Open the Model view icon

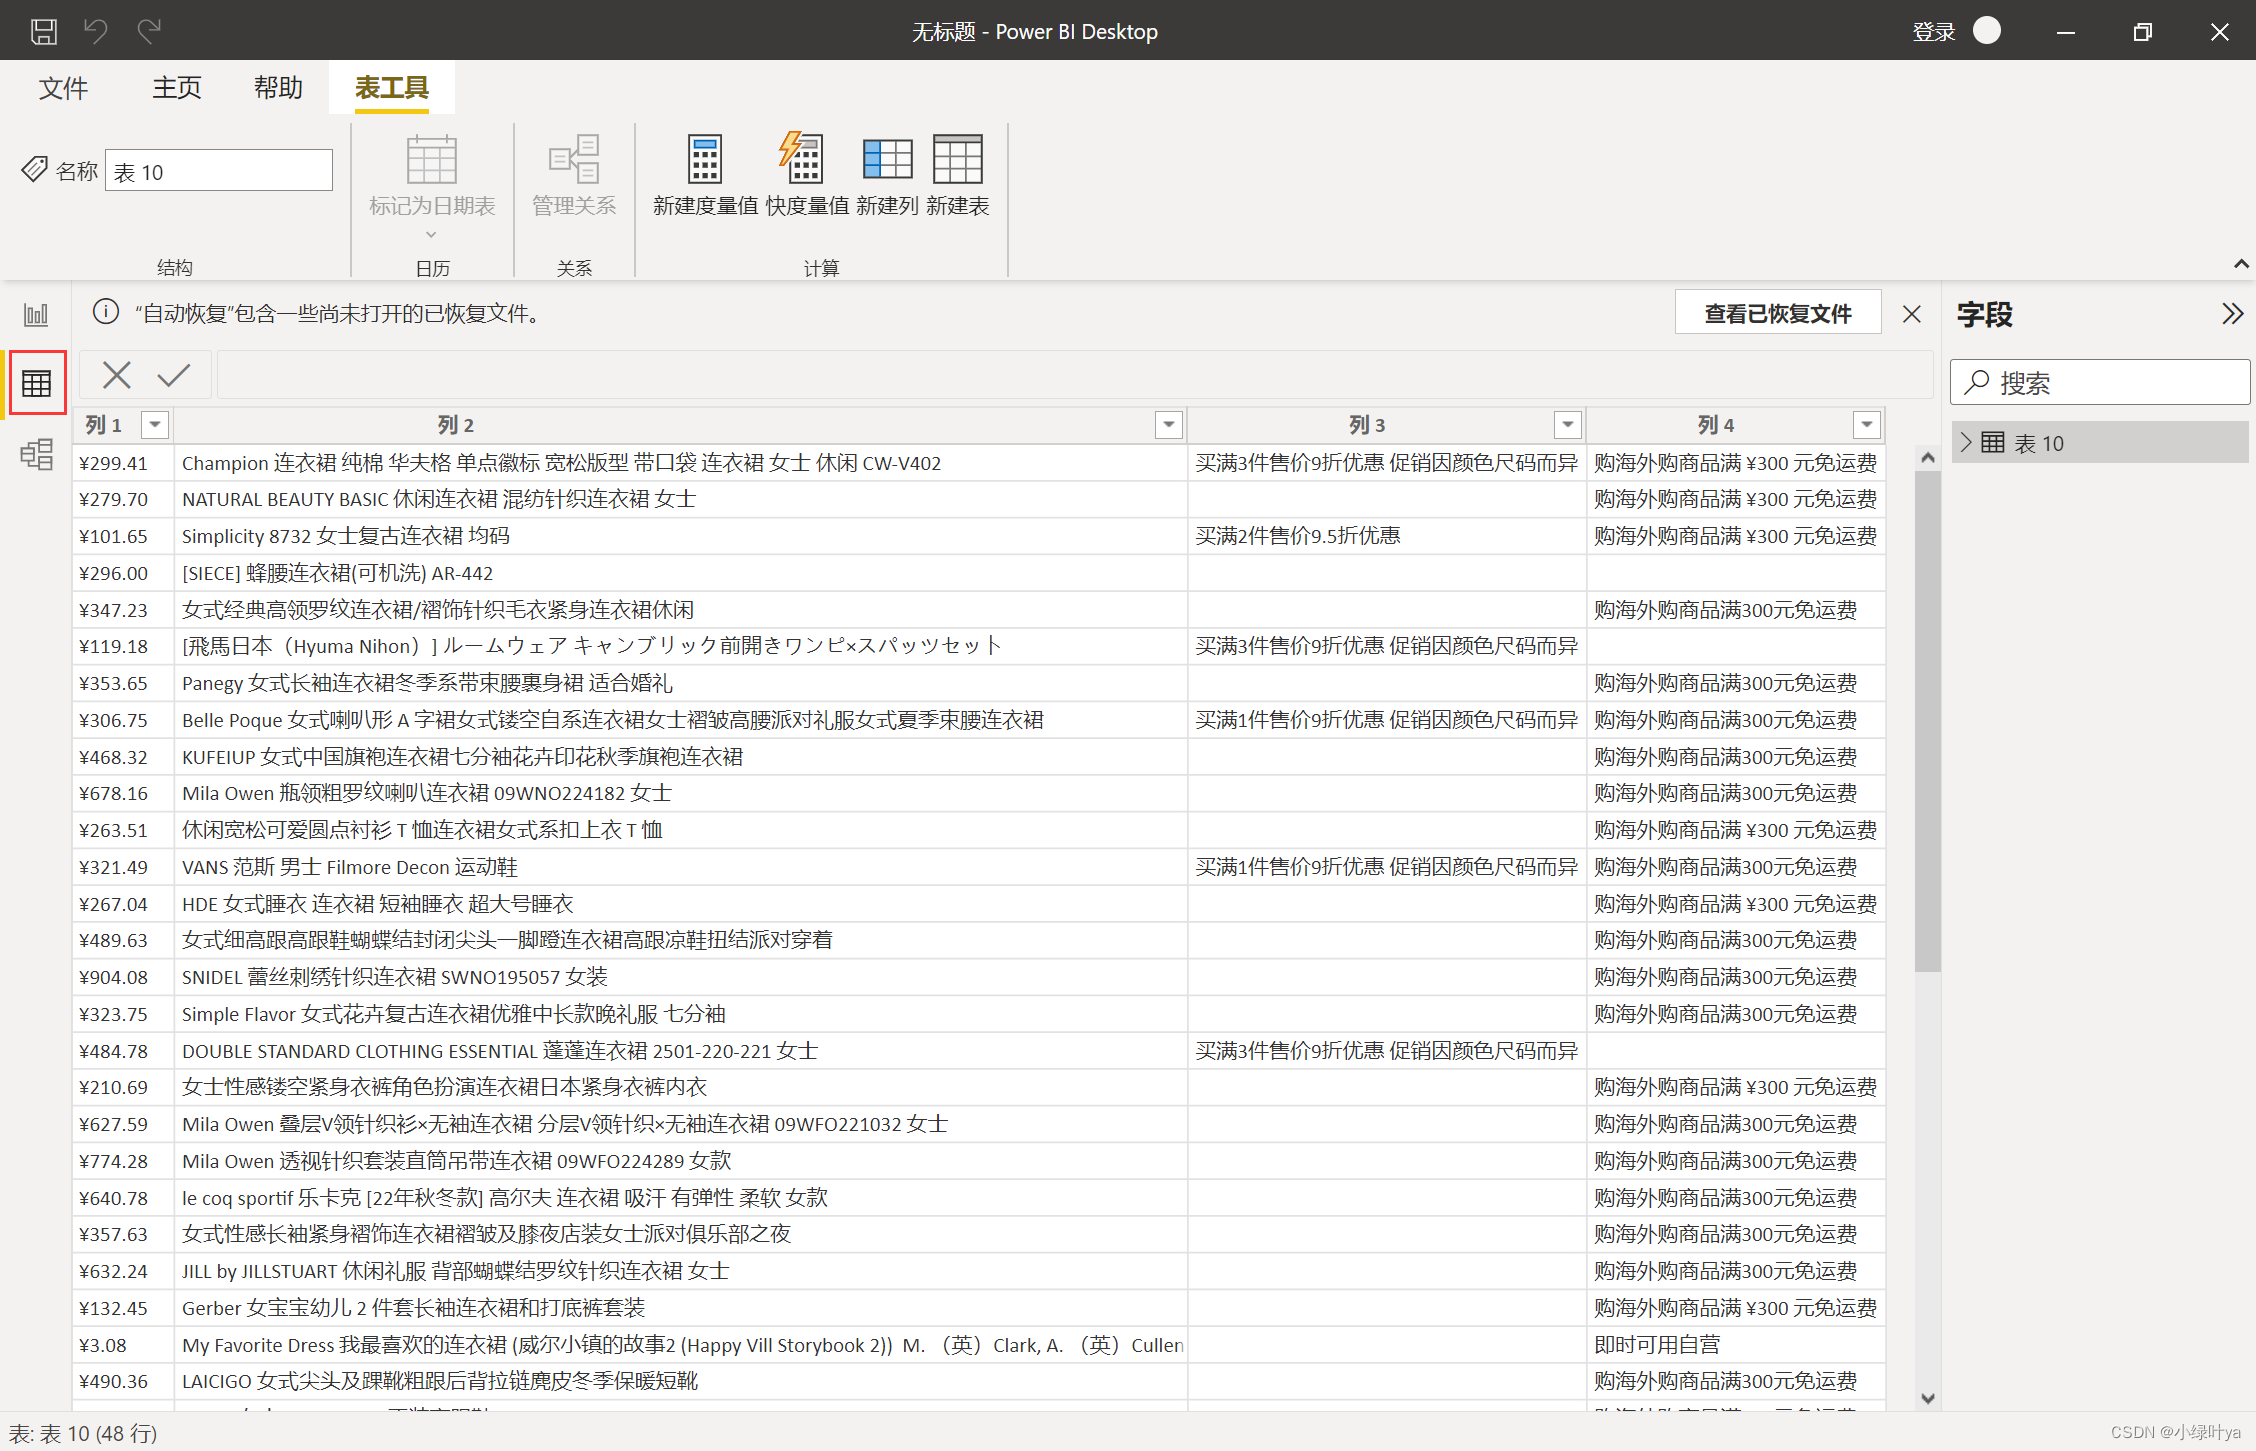click(x=36, y=455)
